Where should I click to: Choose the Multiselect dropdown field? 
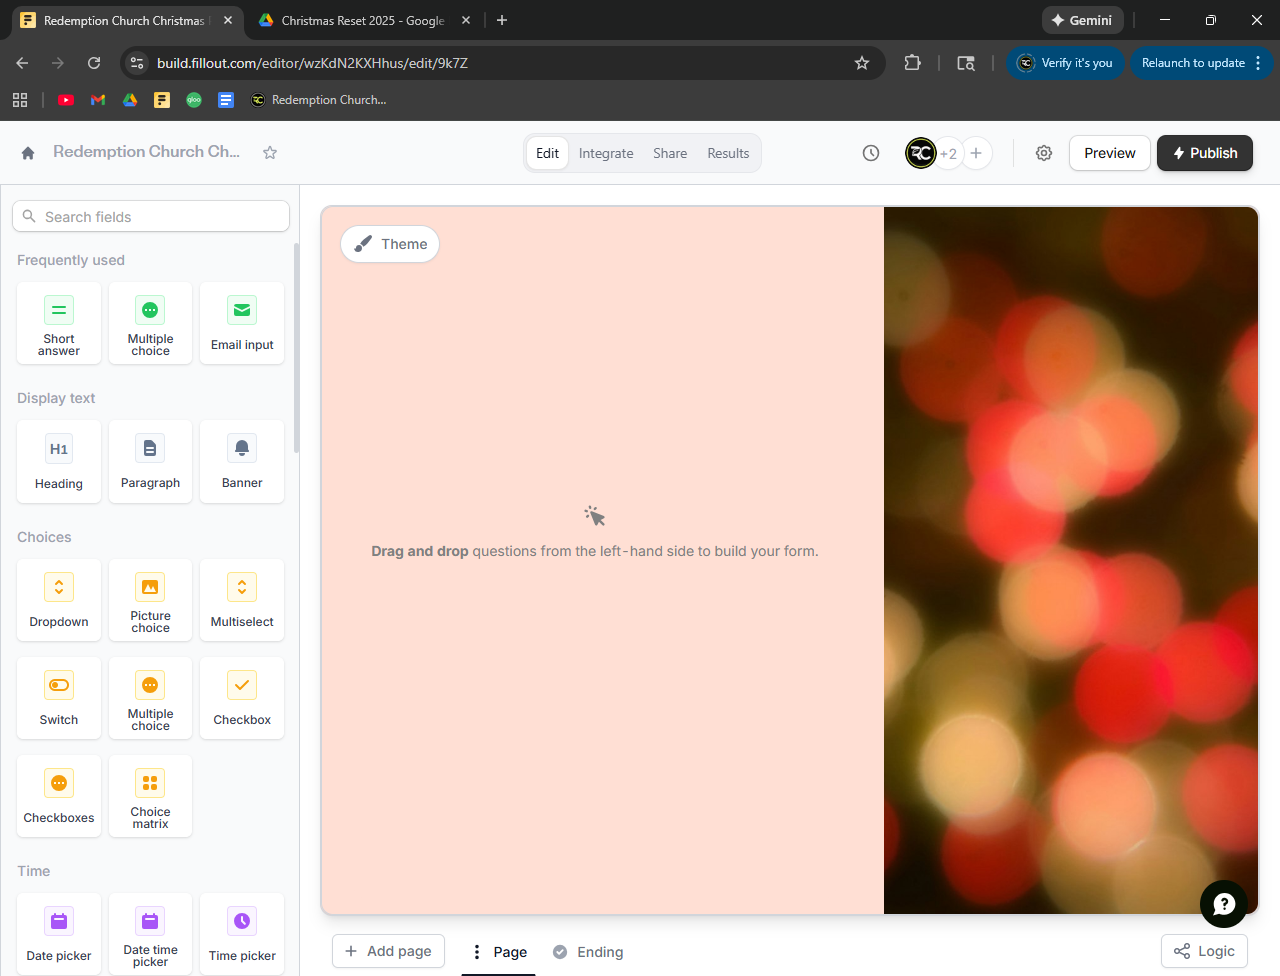pyautogui.click(x=242, y=600)
